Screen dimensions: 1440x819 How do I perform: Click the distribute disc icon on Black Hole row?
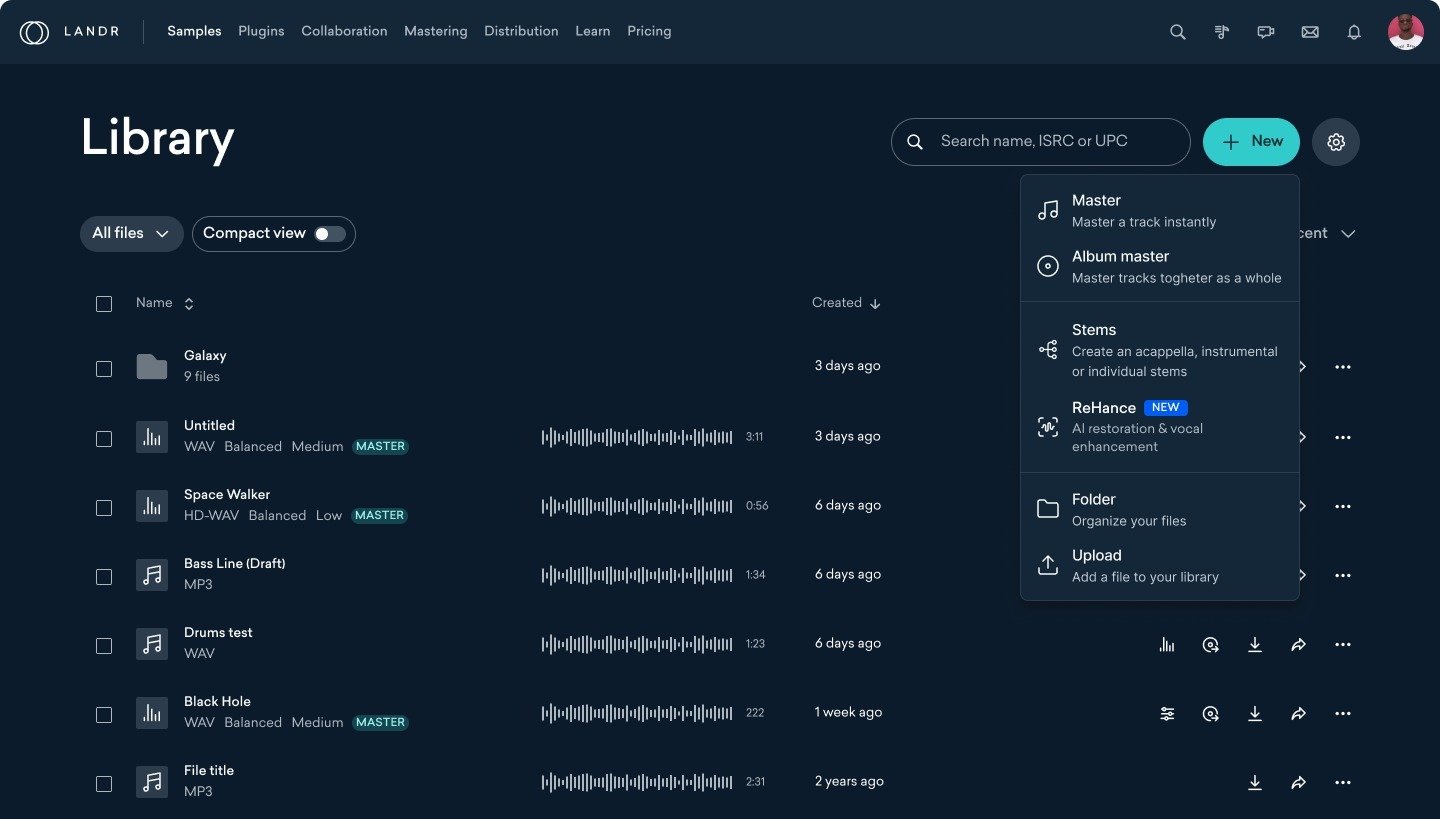tap(1211, 714)
